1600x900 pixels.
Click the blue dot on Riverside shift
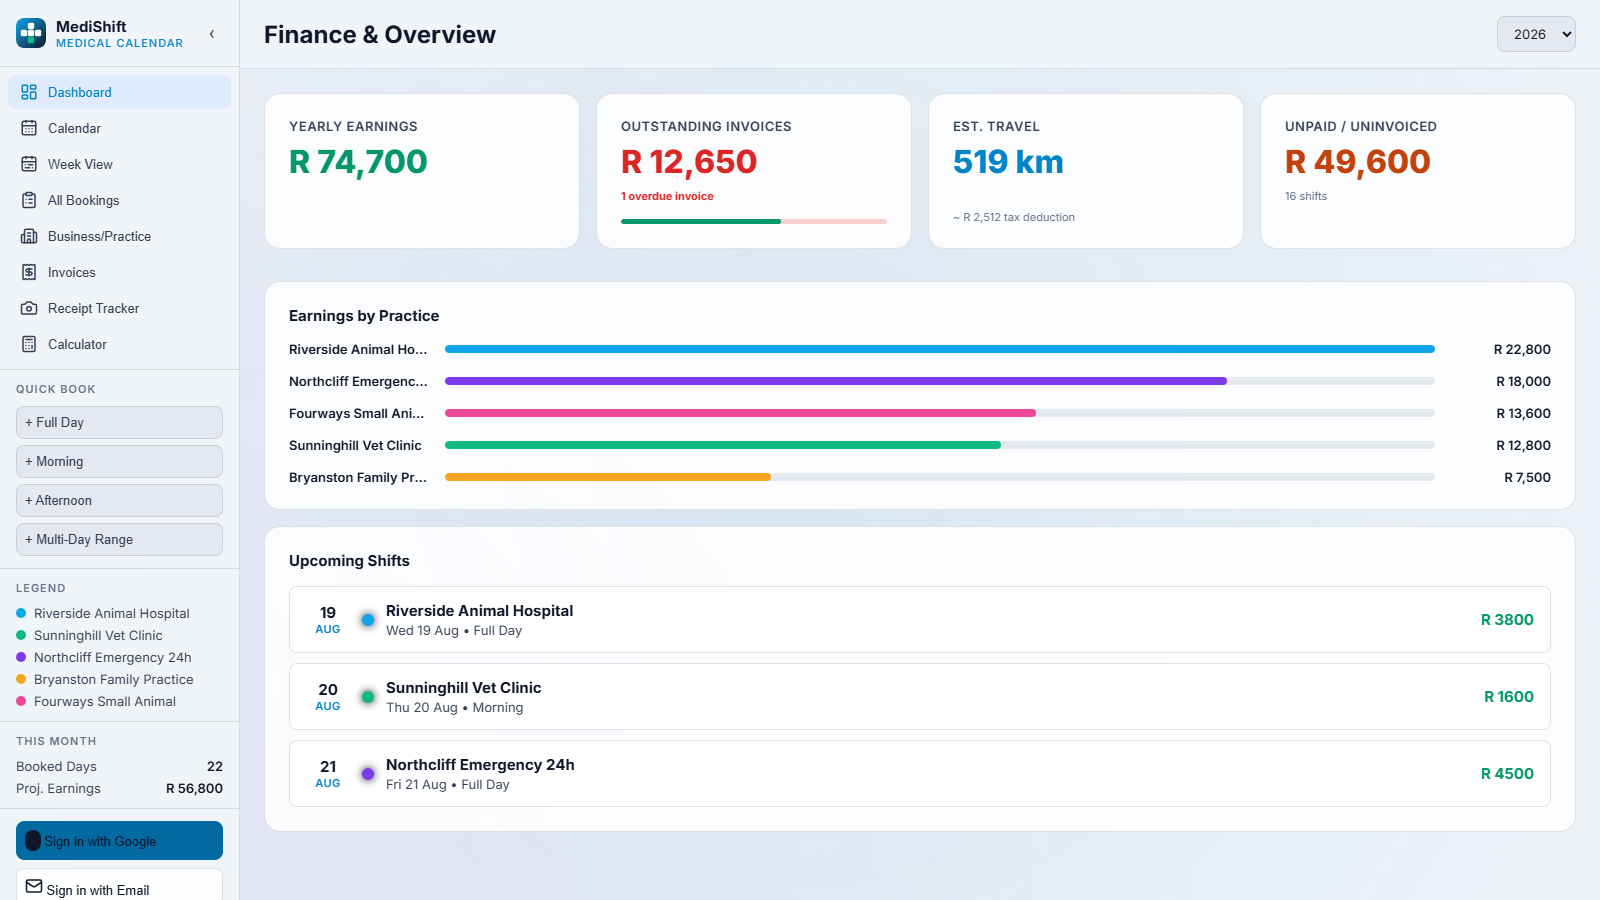[x=368, y=620]
